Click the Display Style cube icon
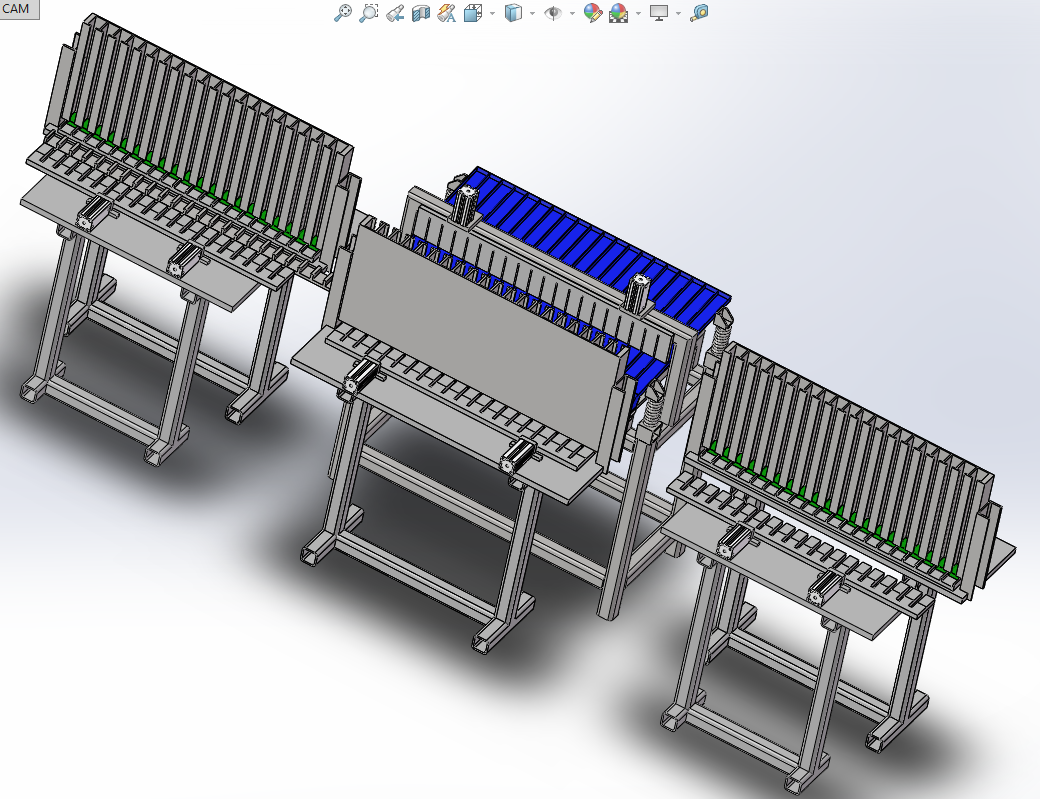The width and height of the screenshot is (1040, 799). (513, 13)
